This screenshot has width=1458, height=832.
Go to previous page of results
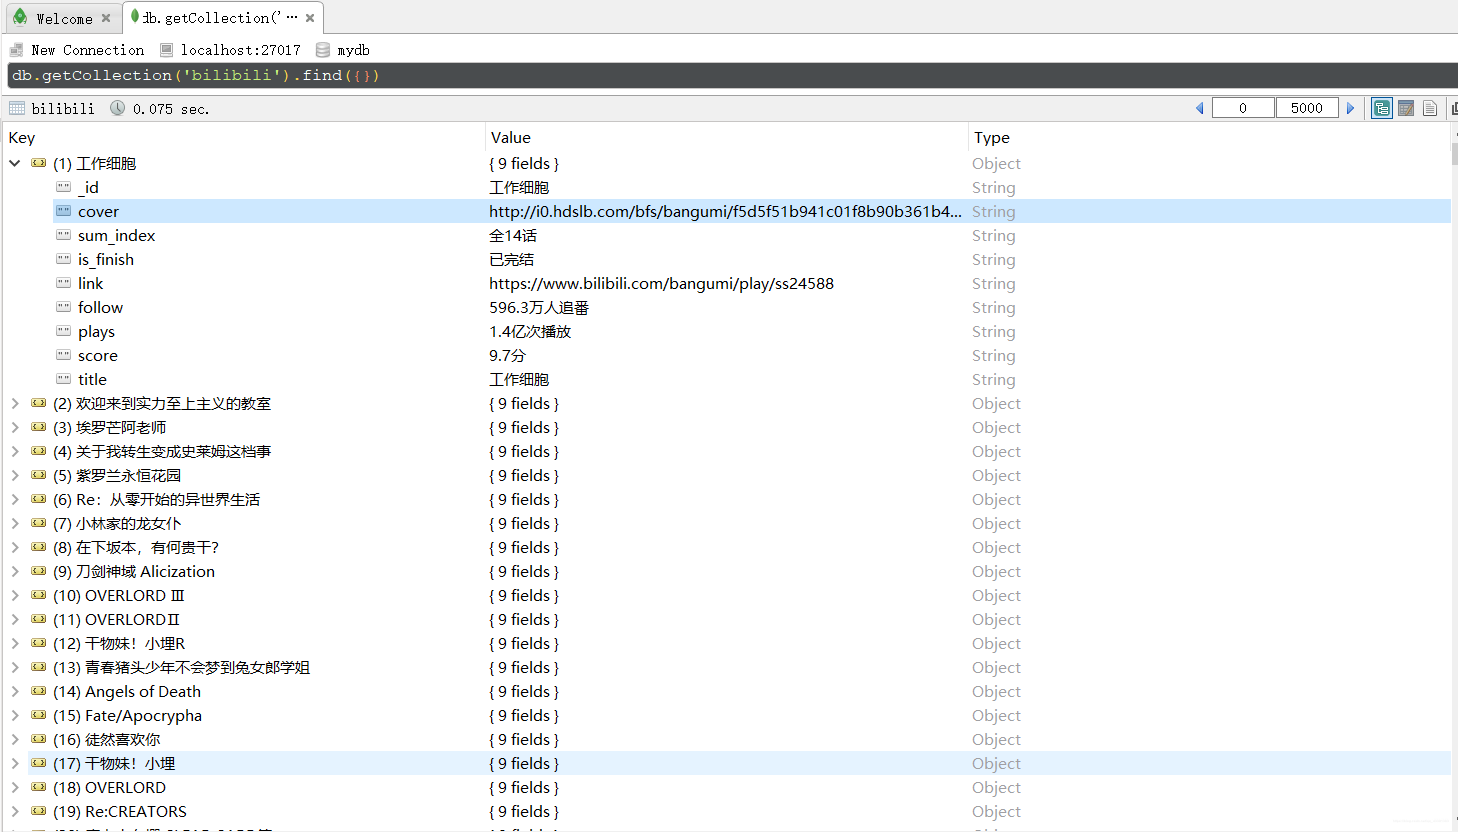[x=1200, y=108]
